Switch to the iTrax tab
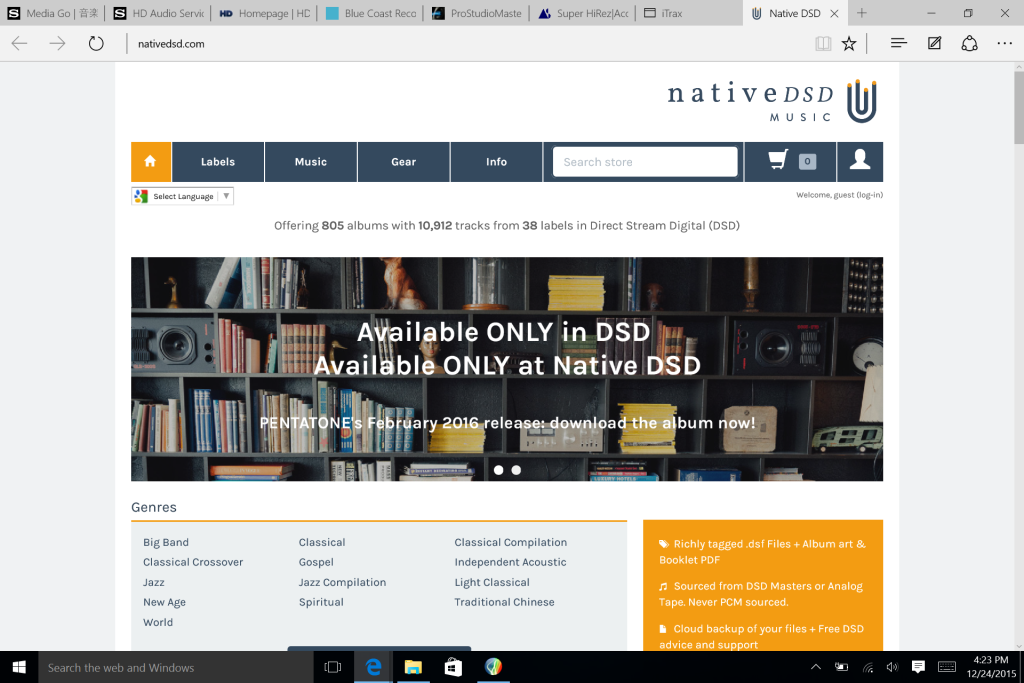 coord(689,13)
